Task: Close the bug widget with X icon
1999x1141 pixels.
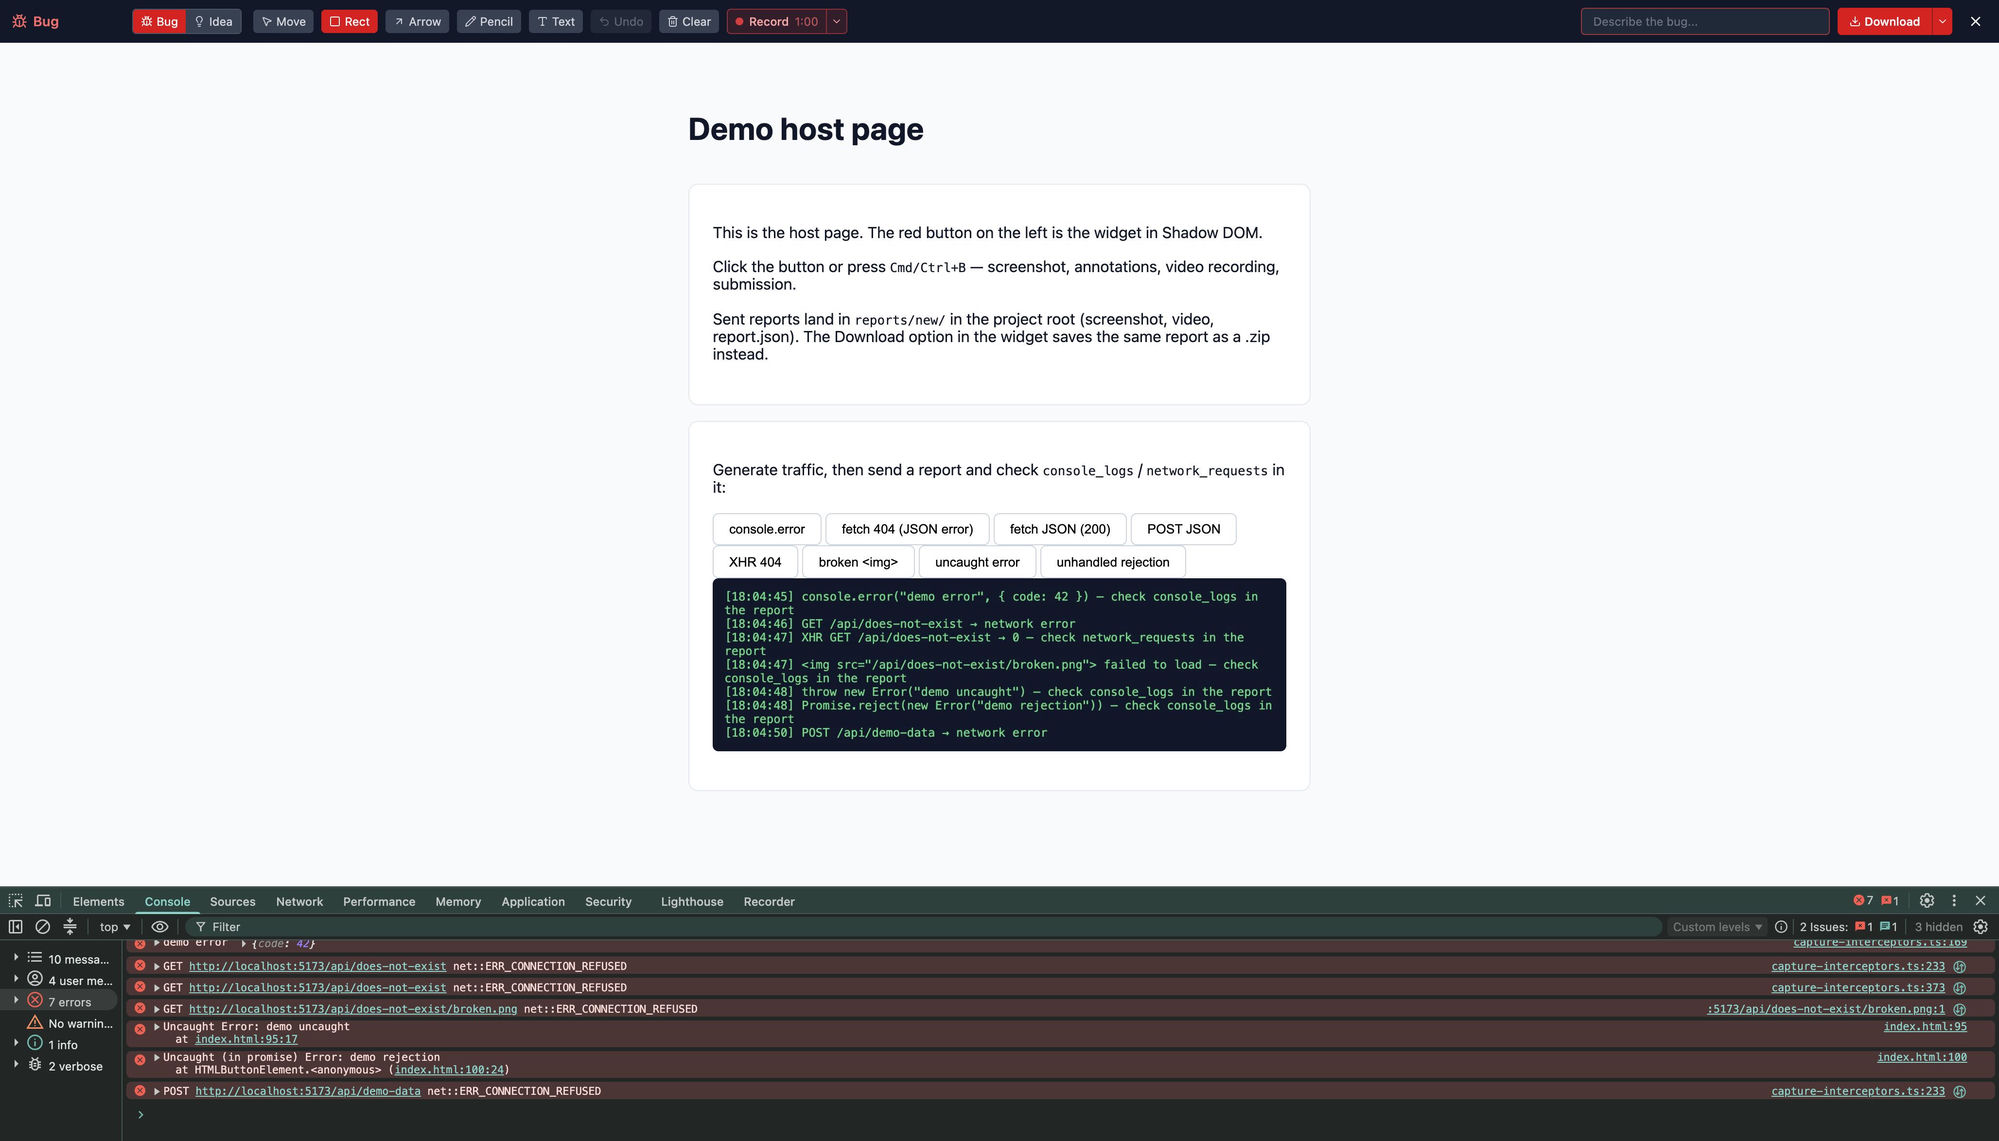Action: point(1975,21)
